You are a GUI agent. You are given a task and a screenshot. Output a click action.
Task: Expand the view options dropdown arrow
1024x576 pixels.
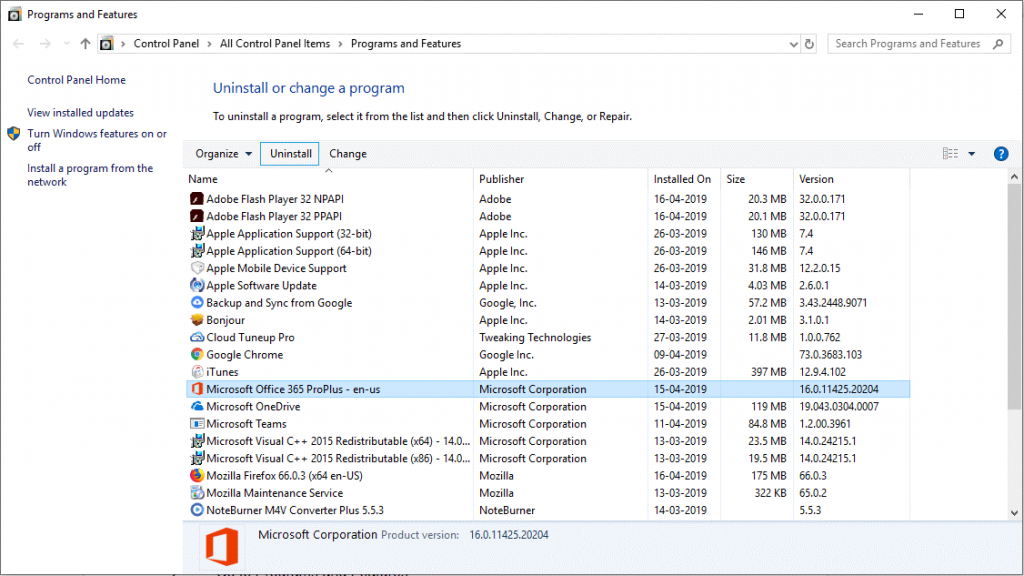point(972,154)
